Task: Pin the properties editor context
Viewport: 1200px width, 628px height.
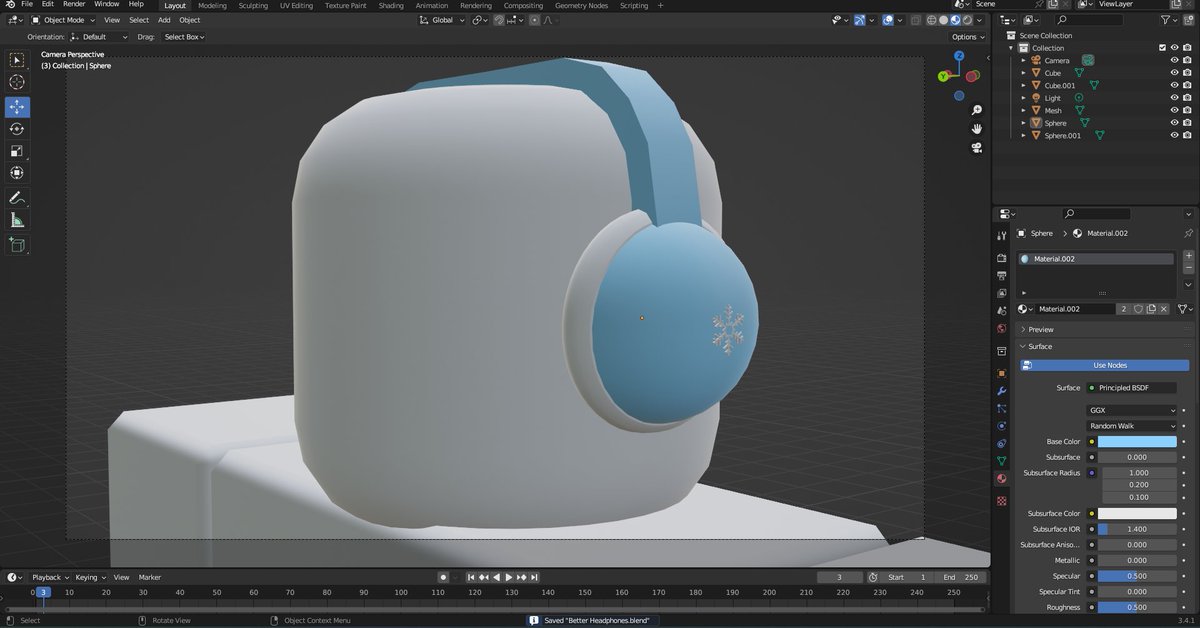Action: (1188, 233)
